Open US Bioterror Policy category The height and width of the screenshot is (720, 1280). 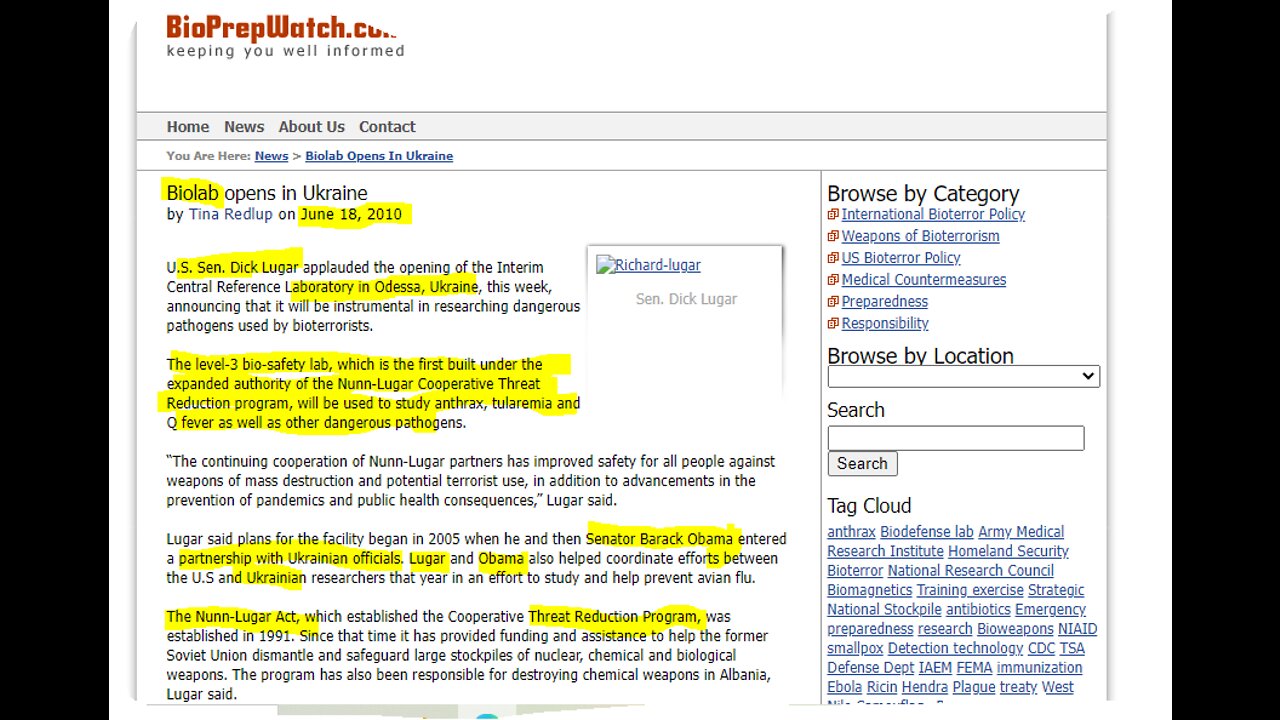pos(900,258)
